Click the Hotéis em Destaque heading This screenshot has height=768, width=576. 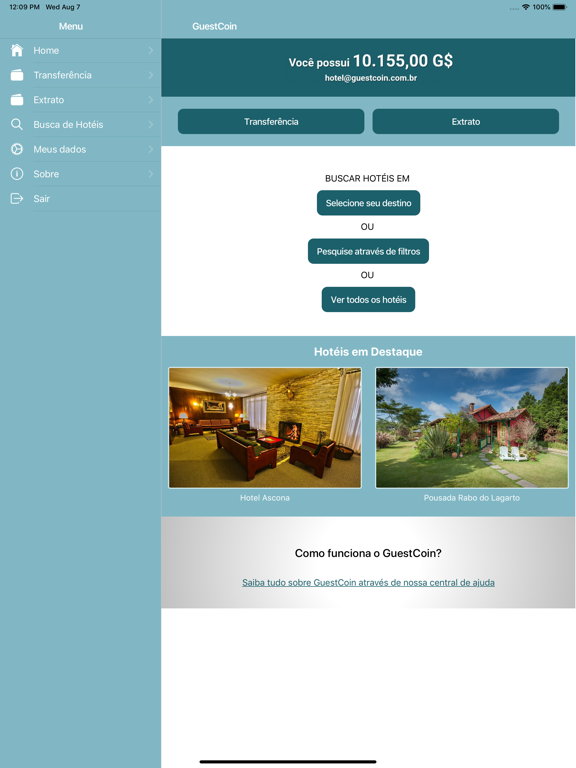pos(368,352)
